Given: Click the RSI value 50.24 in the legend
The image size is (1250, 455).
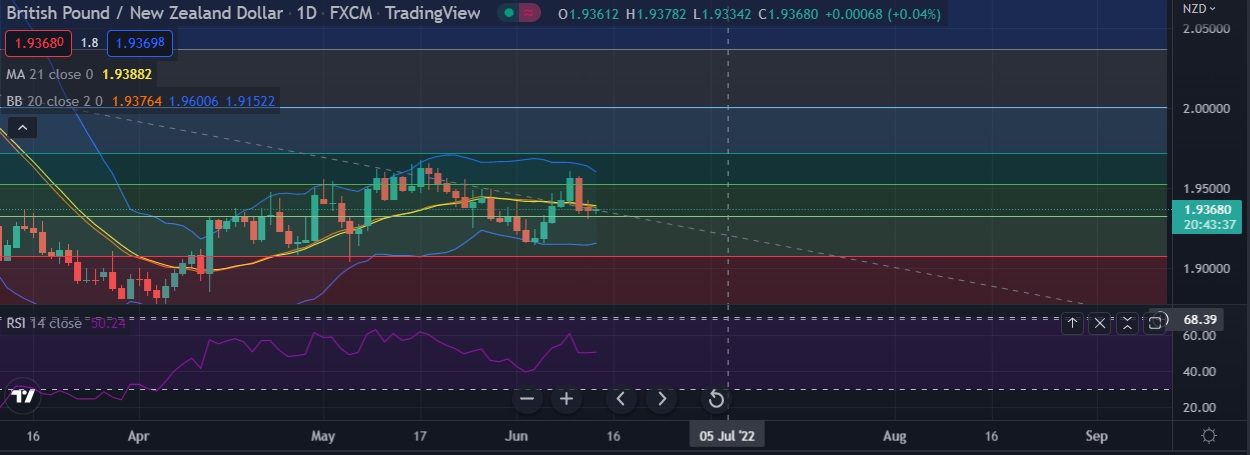Looking at the screenshot, I should [x=108, y=323].
